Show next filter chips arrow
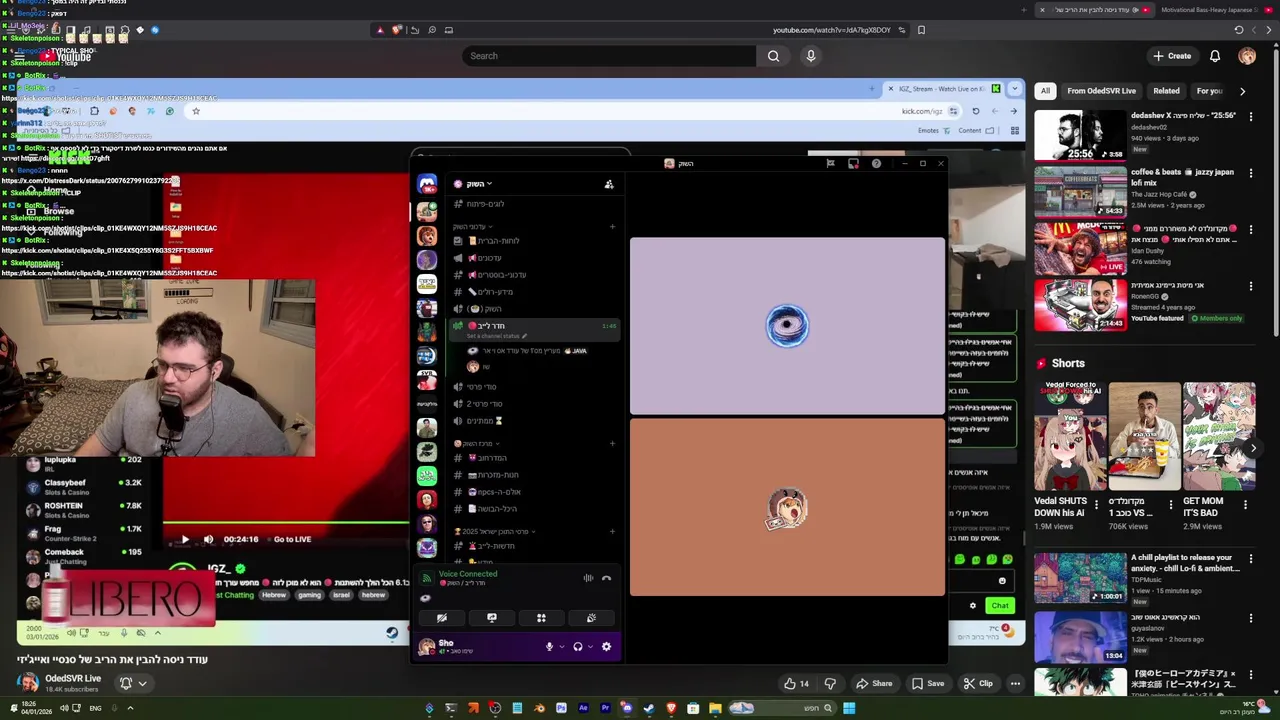Screen dimensions: 1280x720 [1242, 91]
